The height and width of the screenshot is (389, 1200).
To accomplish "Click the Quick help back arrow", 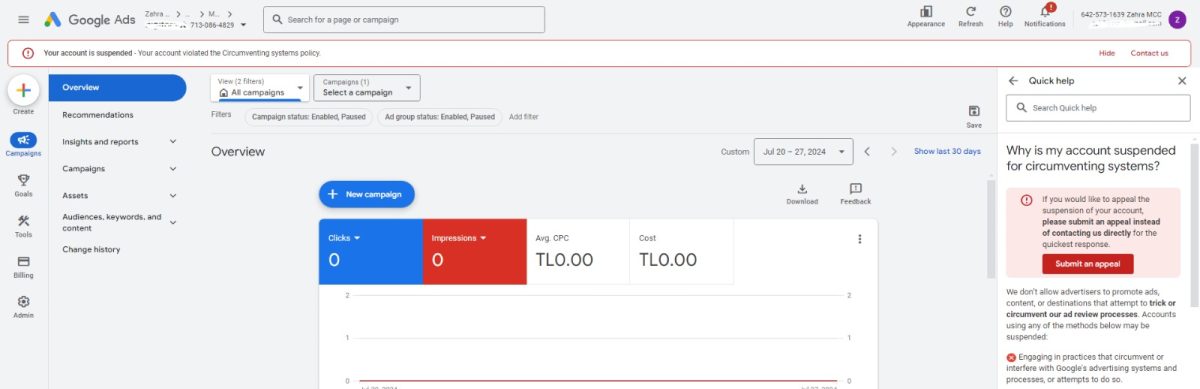I will (x=1013, y=80).
